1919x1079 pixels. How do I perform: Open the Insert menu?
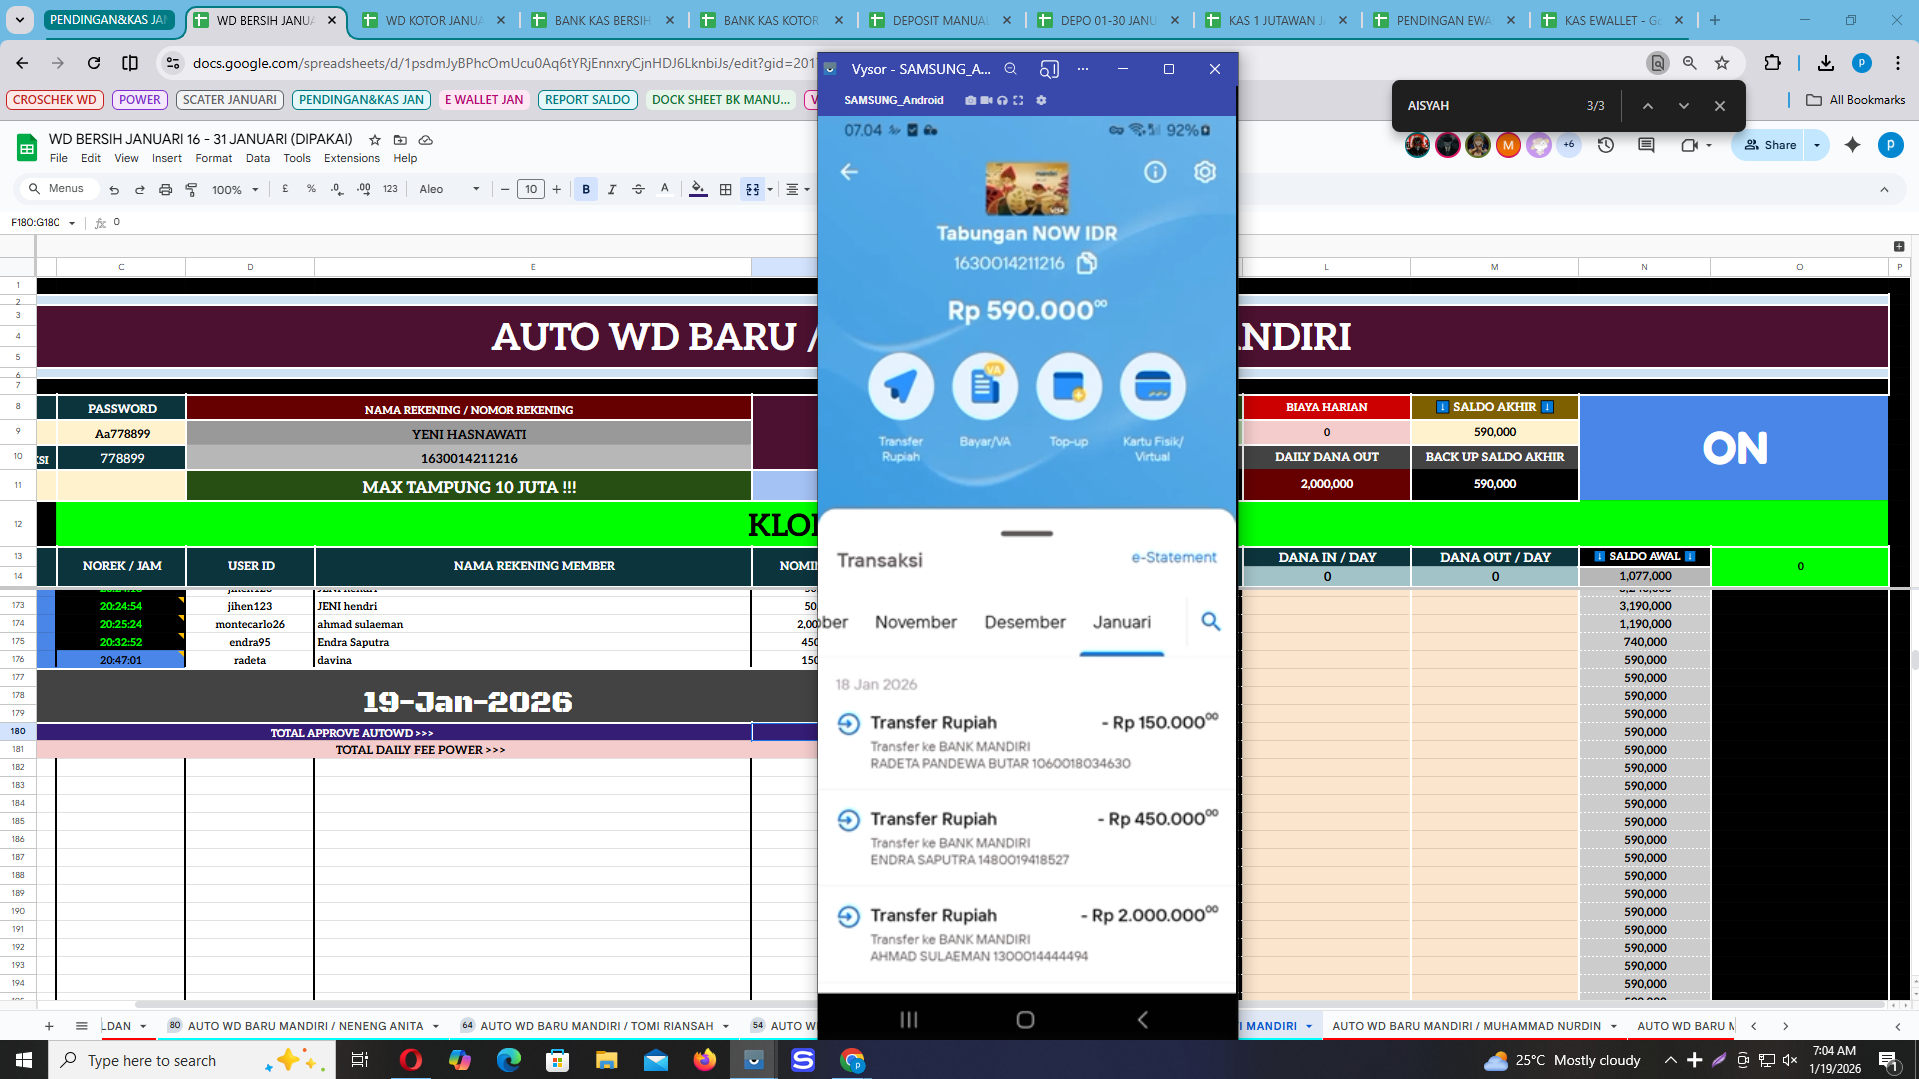pos(167,158)
